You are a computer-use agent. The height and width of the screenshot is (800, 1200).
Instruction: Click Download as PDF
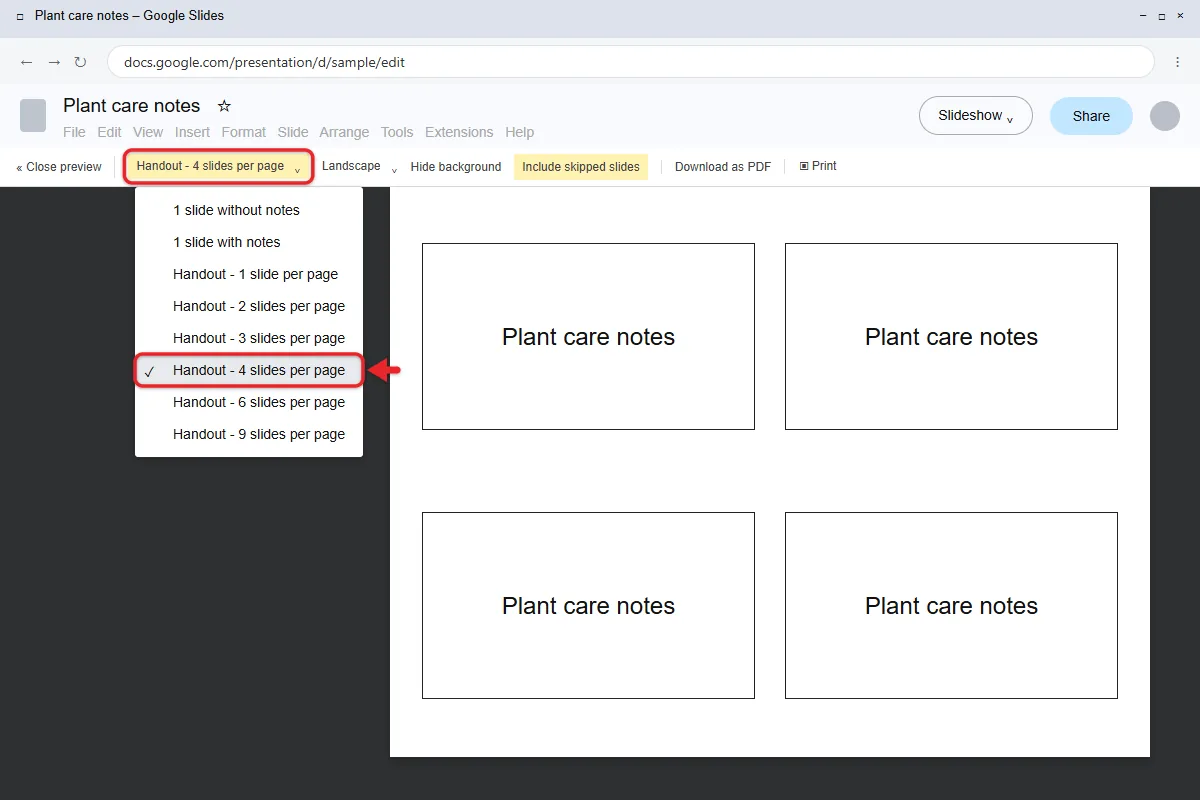(x=723, y=167)
